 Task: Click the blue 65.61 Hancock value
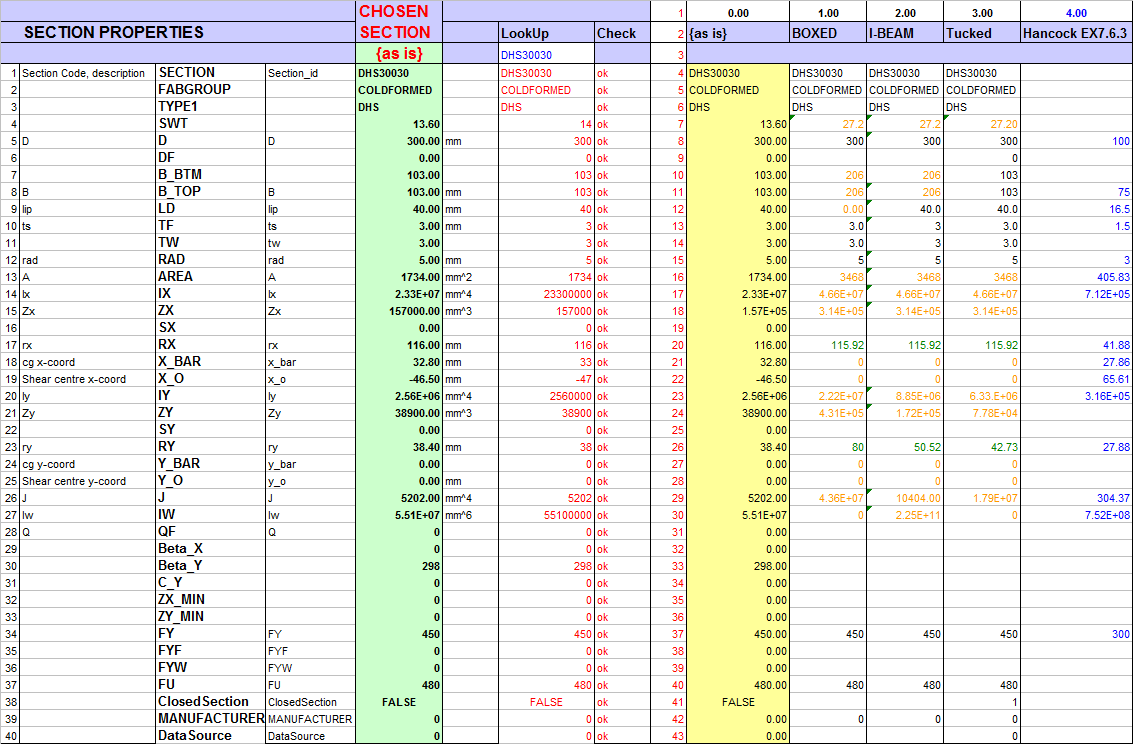(1076, 379)
